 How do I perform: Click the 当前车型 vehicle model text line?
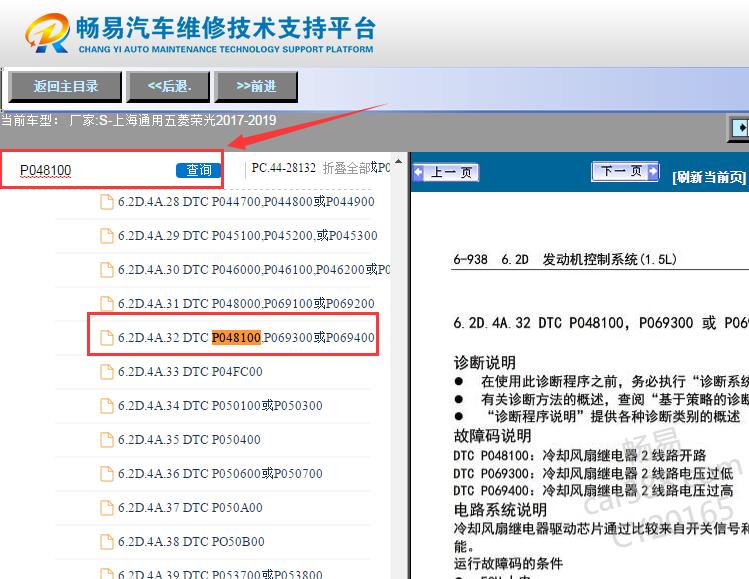(139, 120)
